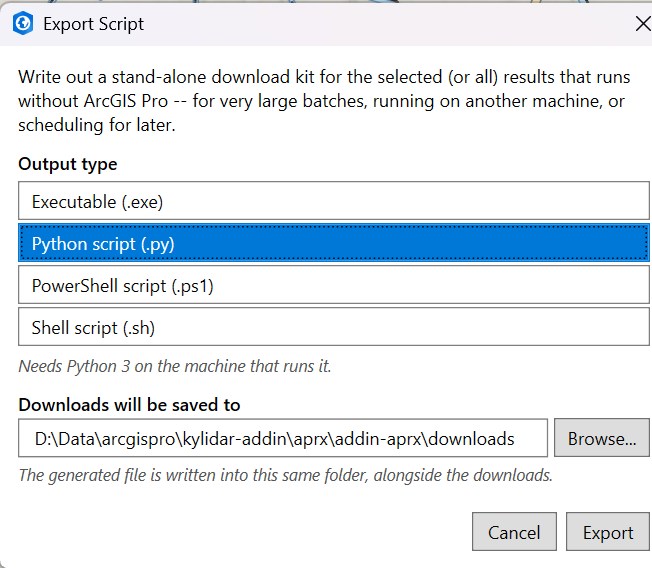Pick the Shell script (.sh) option
The height and width of the screenshot is (568, 652).
pyautogui.click(x=333, y=327)
